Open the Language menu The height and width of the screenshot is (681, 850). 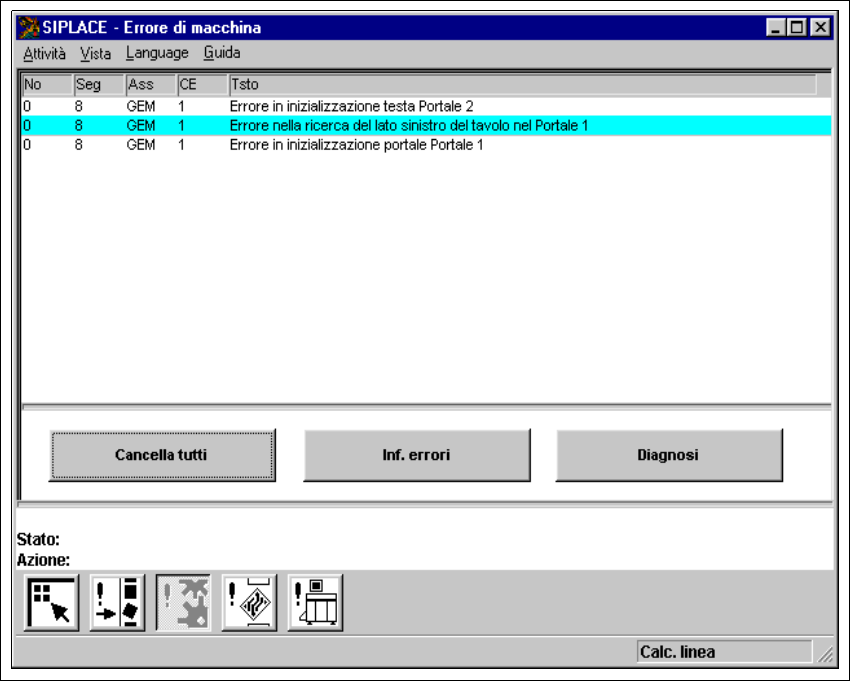[x=157, y=53]
